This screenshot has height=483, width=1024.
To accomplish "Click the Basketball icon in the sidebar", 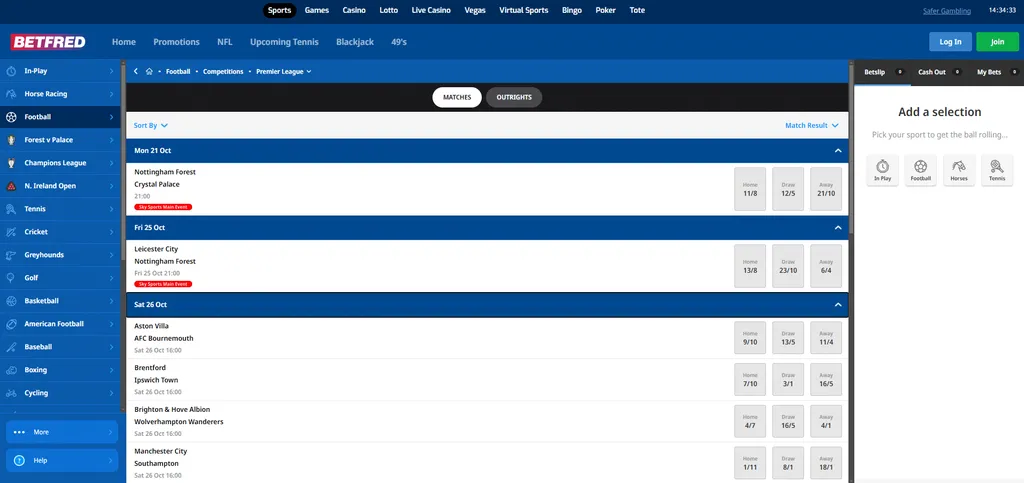I will (11, 301).
